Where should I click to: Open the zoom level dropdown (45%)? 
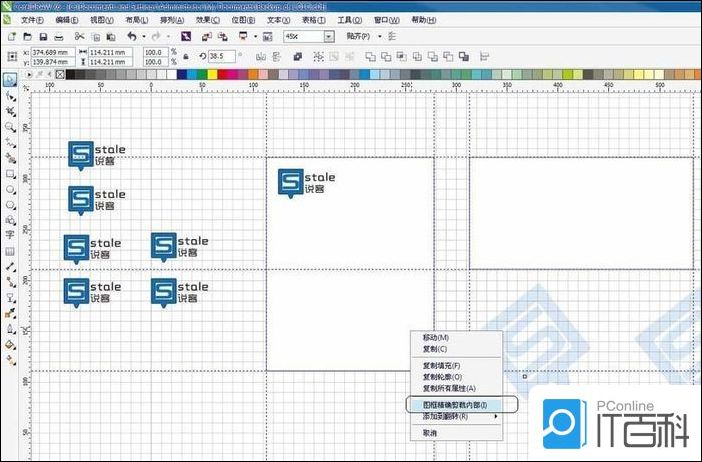tap(329, 37)
